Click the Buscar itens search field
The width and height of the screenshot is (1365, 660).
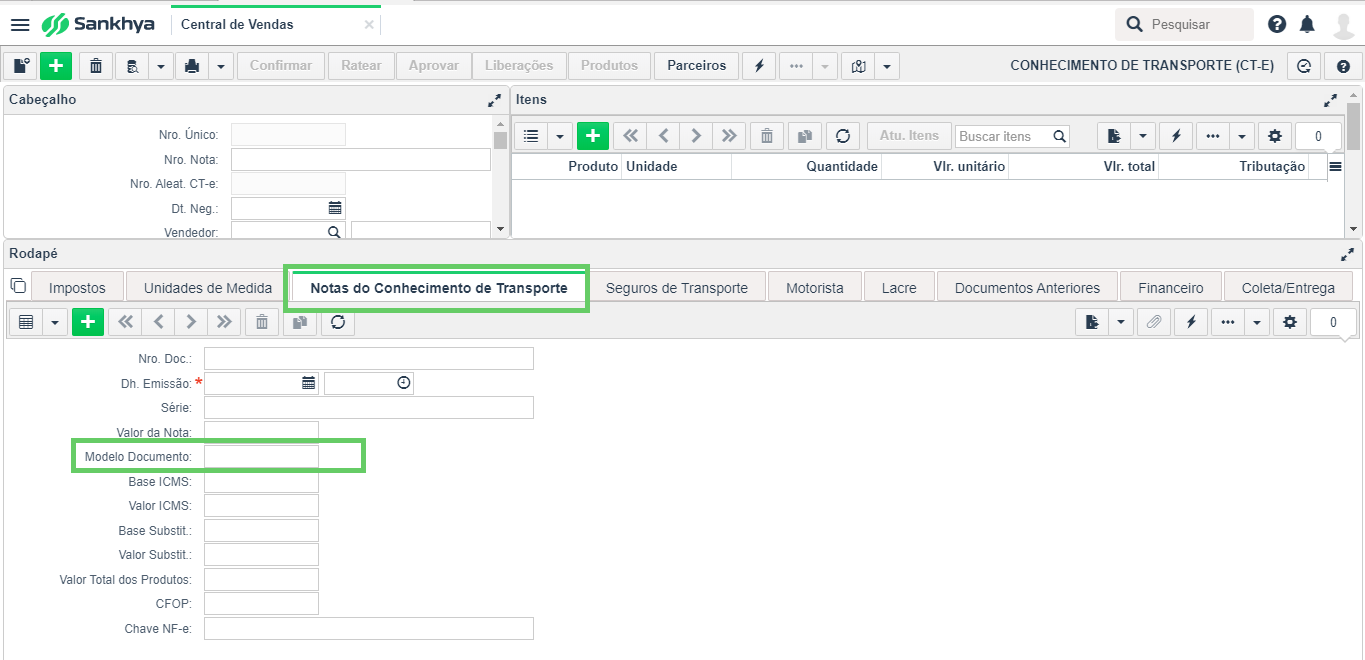[1012, 136]
